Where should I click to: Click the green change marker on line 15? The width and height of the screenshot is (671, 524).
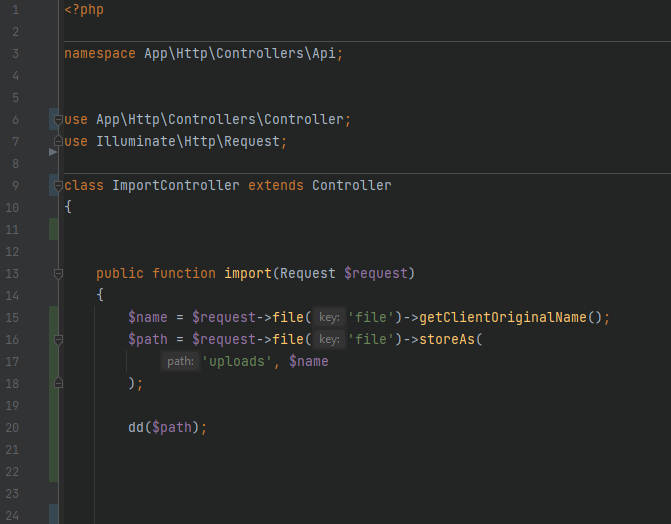(x=53, y=318)
